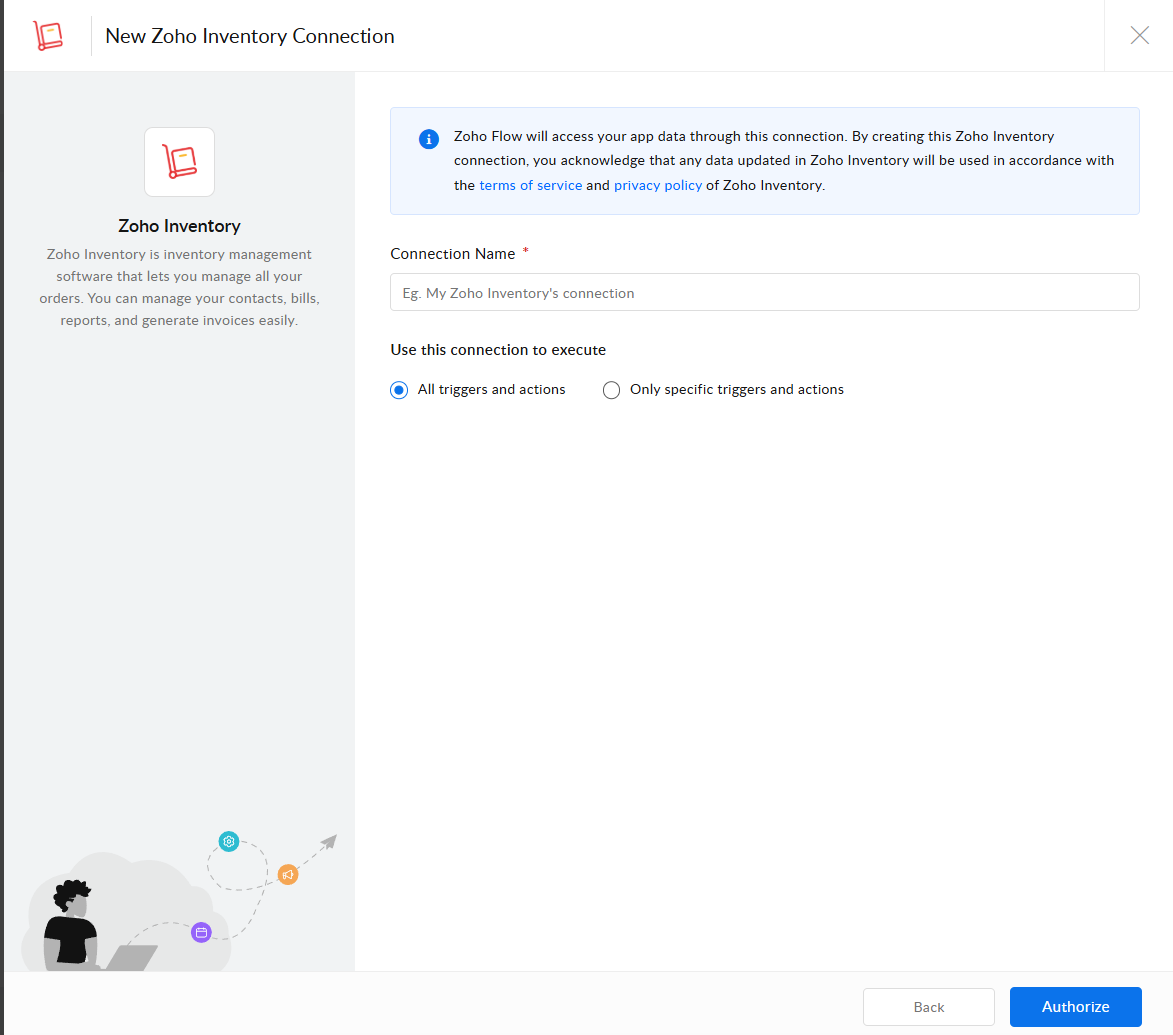Image resolution: width=1173 pixels, height=1035 pixels.
Task: Open the privacy policy link
Action: [x=658, y=185]
